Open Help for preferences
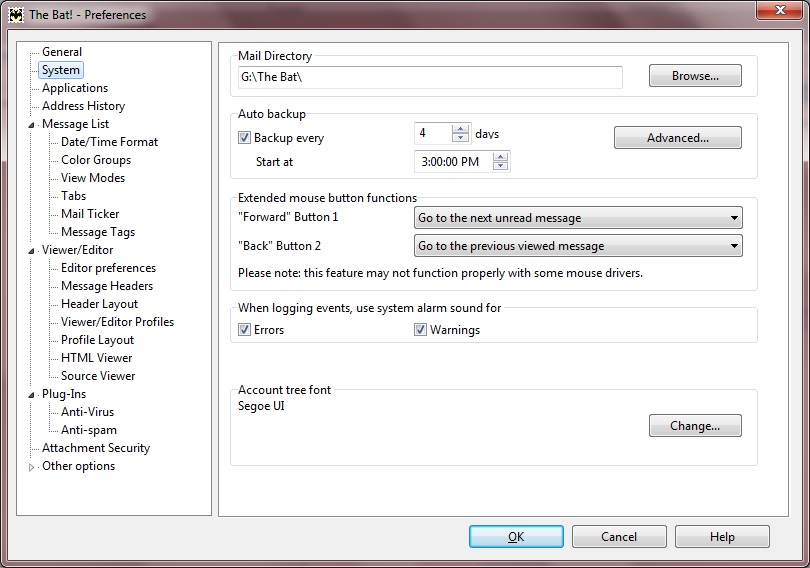This screenshot has height=568, width=810. tap(722, 537)
